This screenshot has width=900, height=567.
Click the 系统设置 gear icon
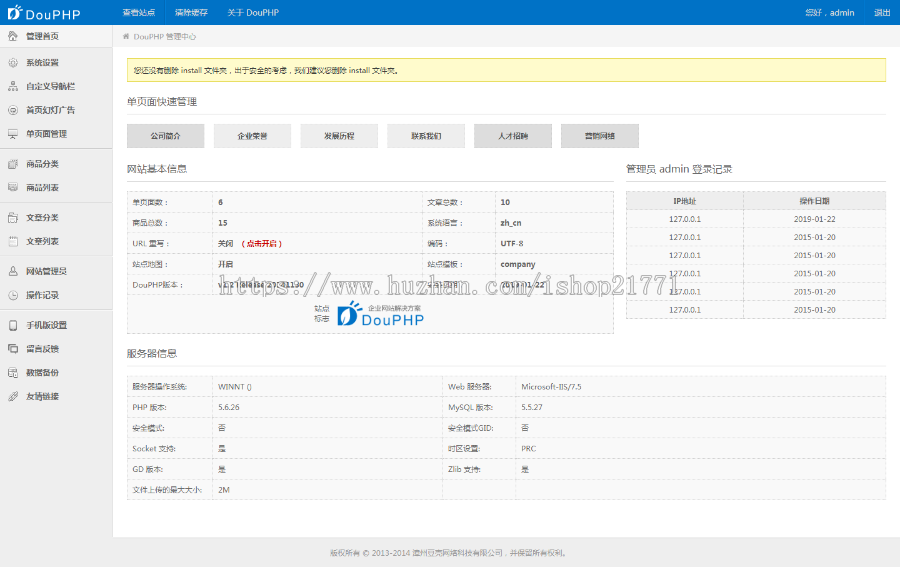click(x=13, y=62)
